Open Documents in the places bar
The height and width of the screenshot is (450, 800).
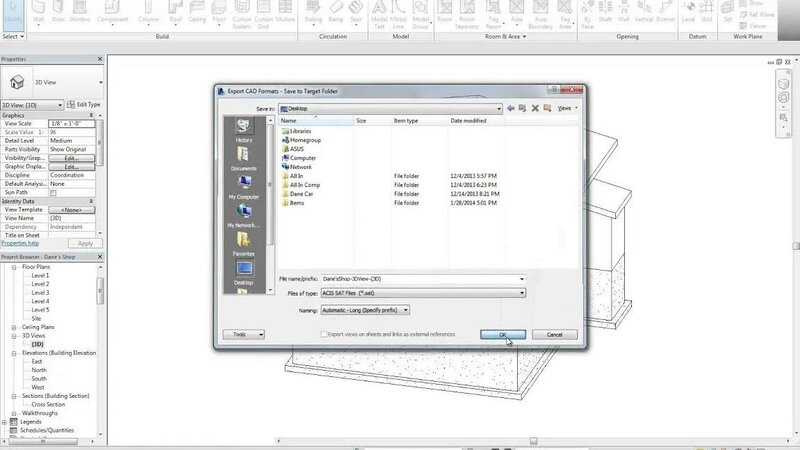coord(243,159)
